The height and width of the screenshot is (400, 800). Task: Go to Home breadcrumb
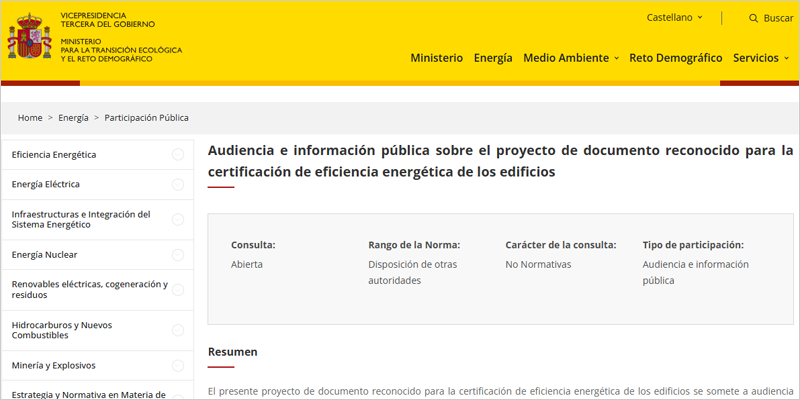coord(30,118)
